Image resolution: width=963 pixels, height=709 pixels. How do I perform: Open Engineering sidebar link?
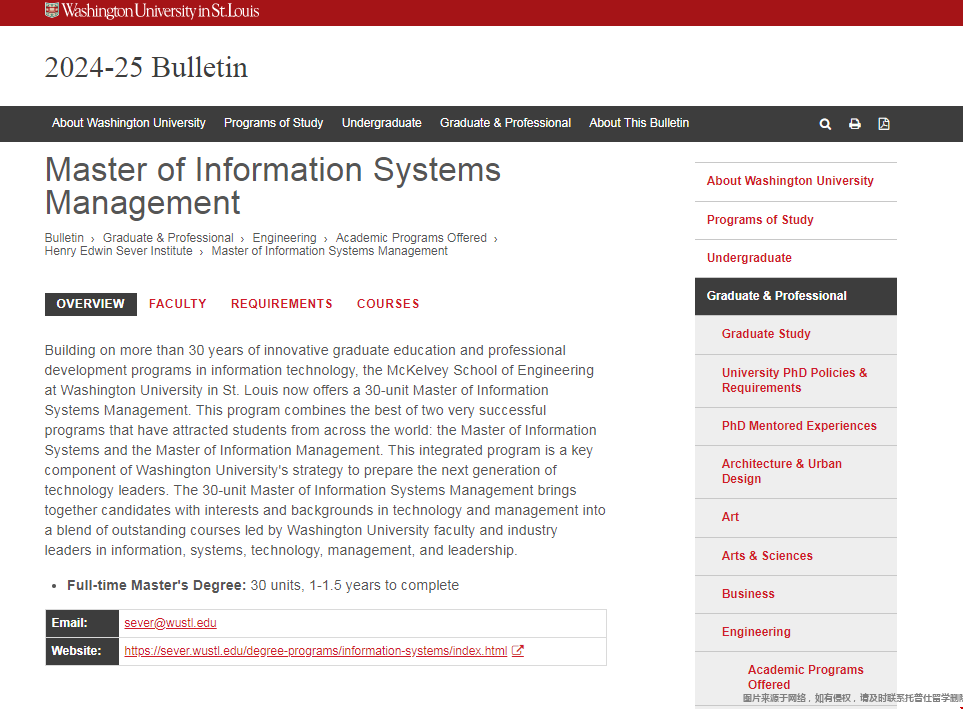coord(795,632)
